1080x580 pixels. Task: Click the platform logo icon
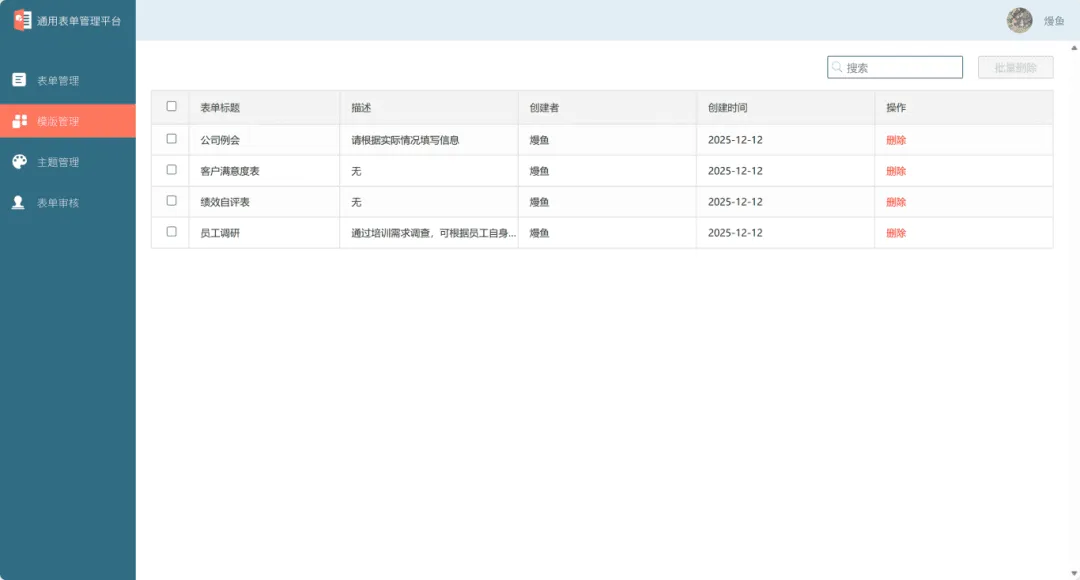(22, 20)
